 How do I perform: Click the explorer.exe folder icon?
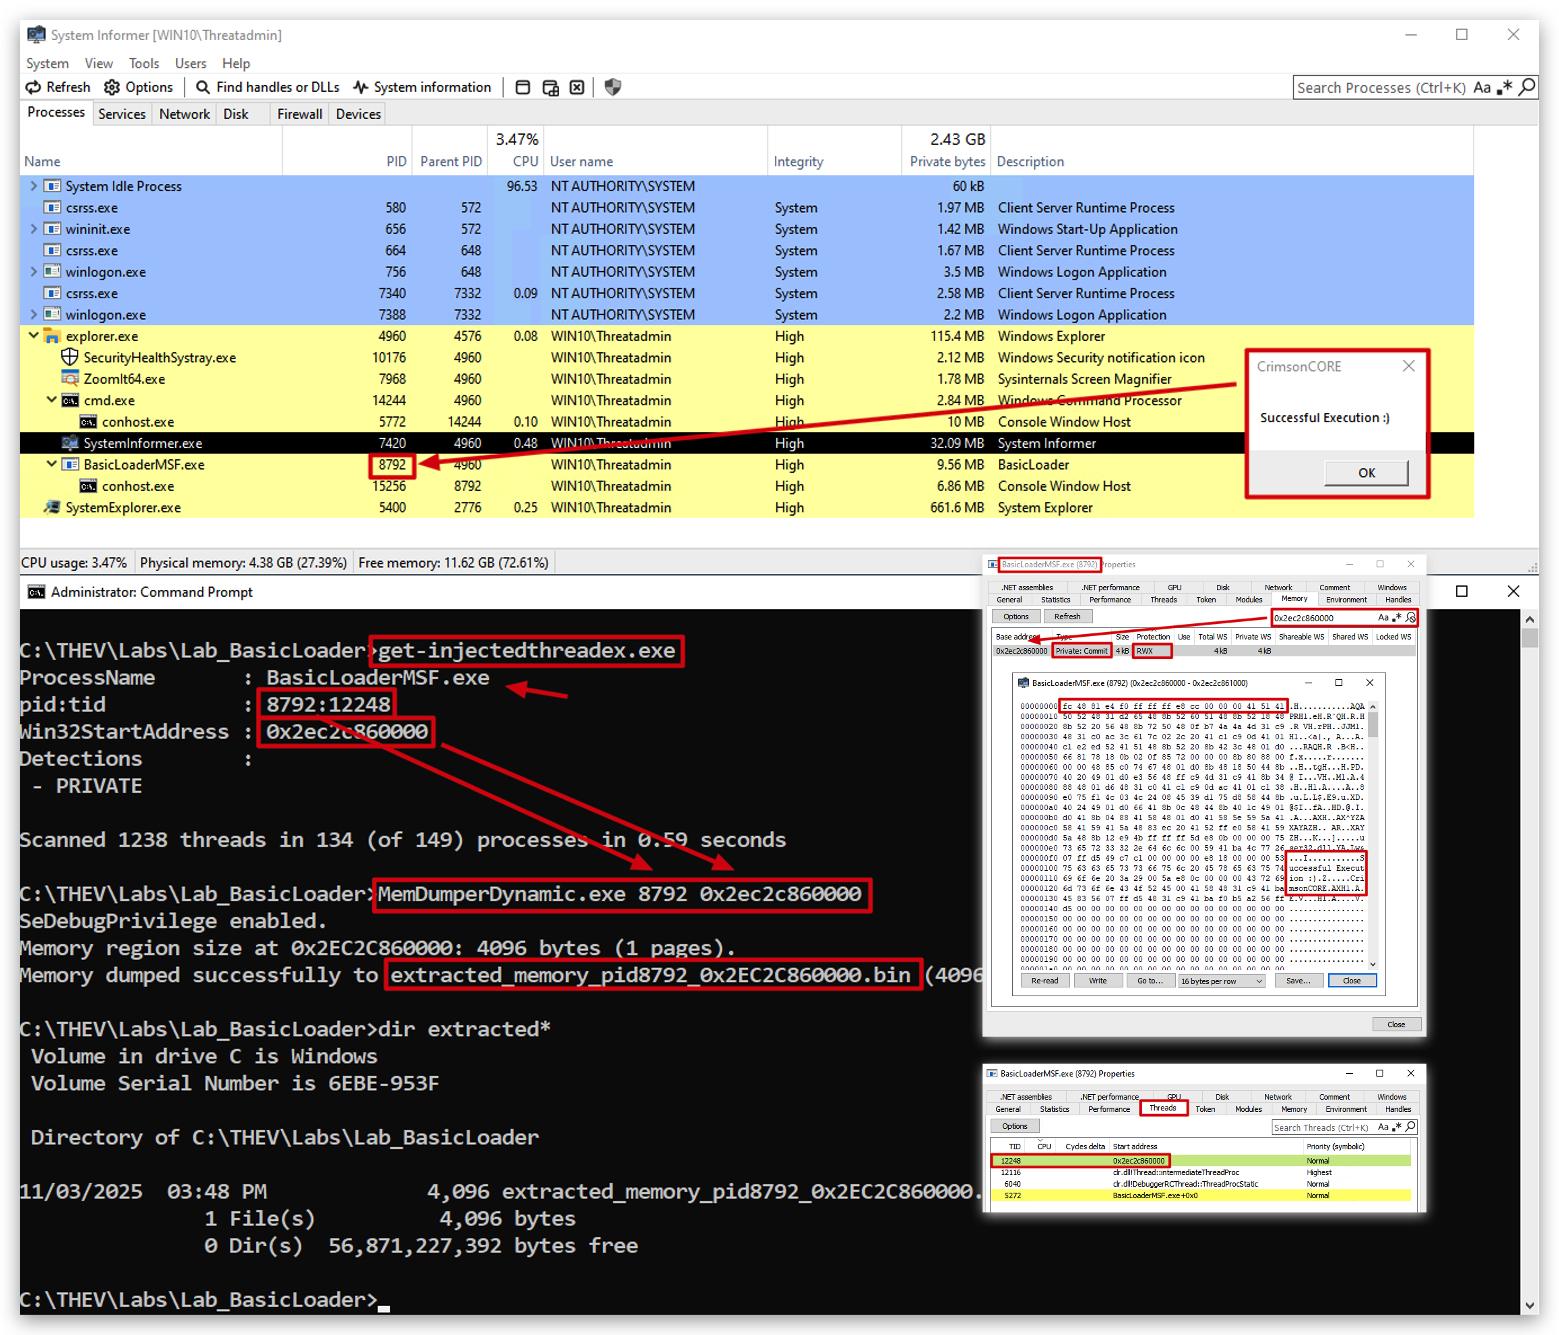pyautogui.click(x=52, y=336)
